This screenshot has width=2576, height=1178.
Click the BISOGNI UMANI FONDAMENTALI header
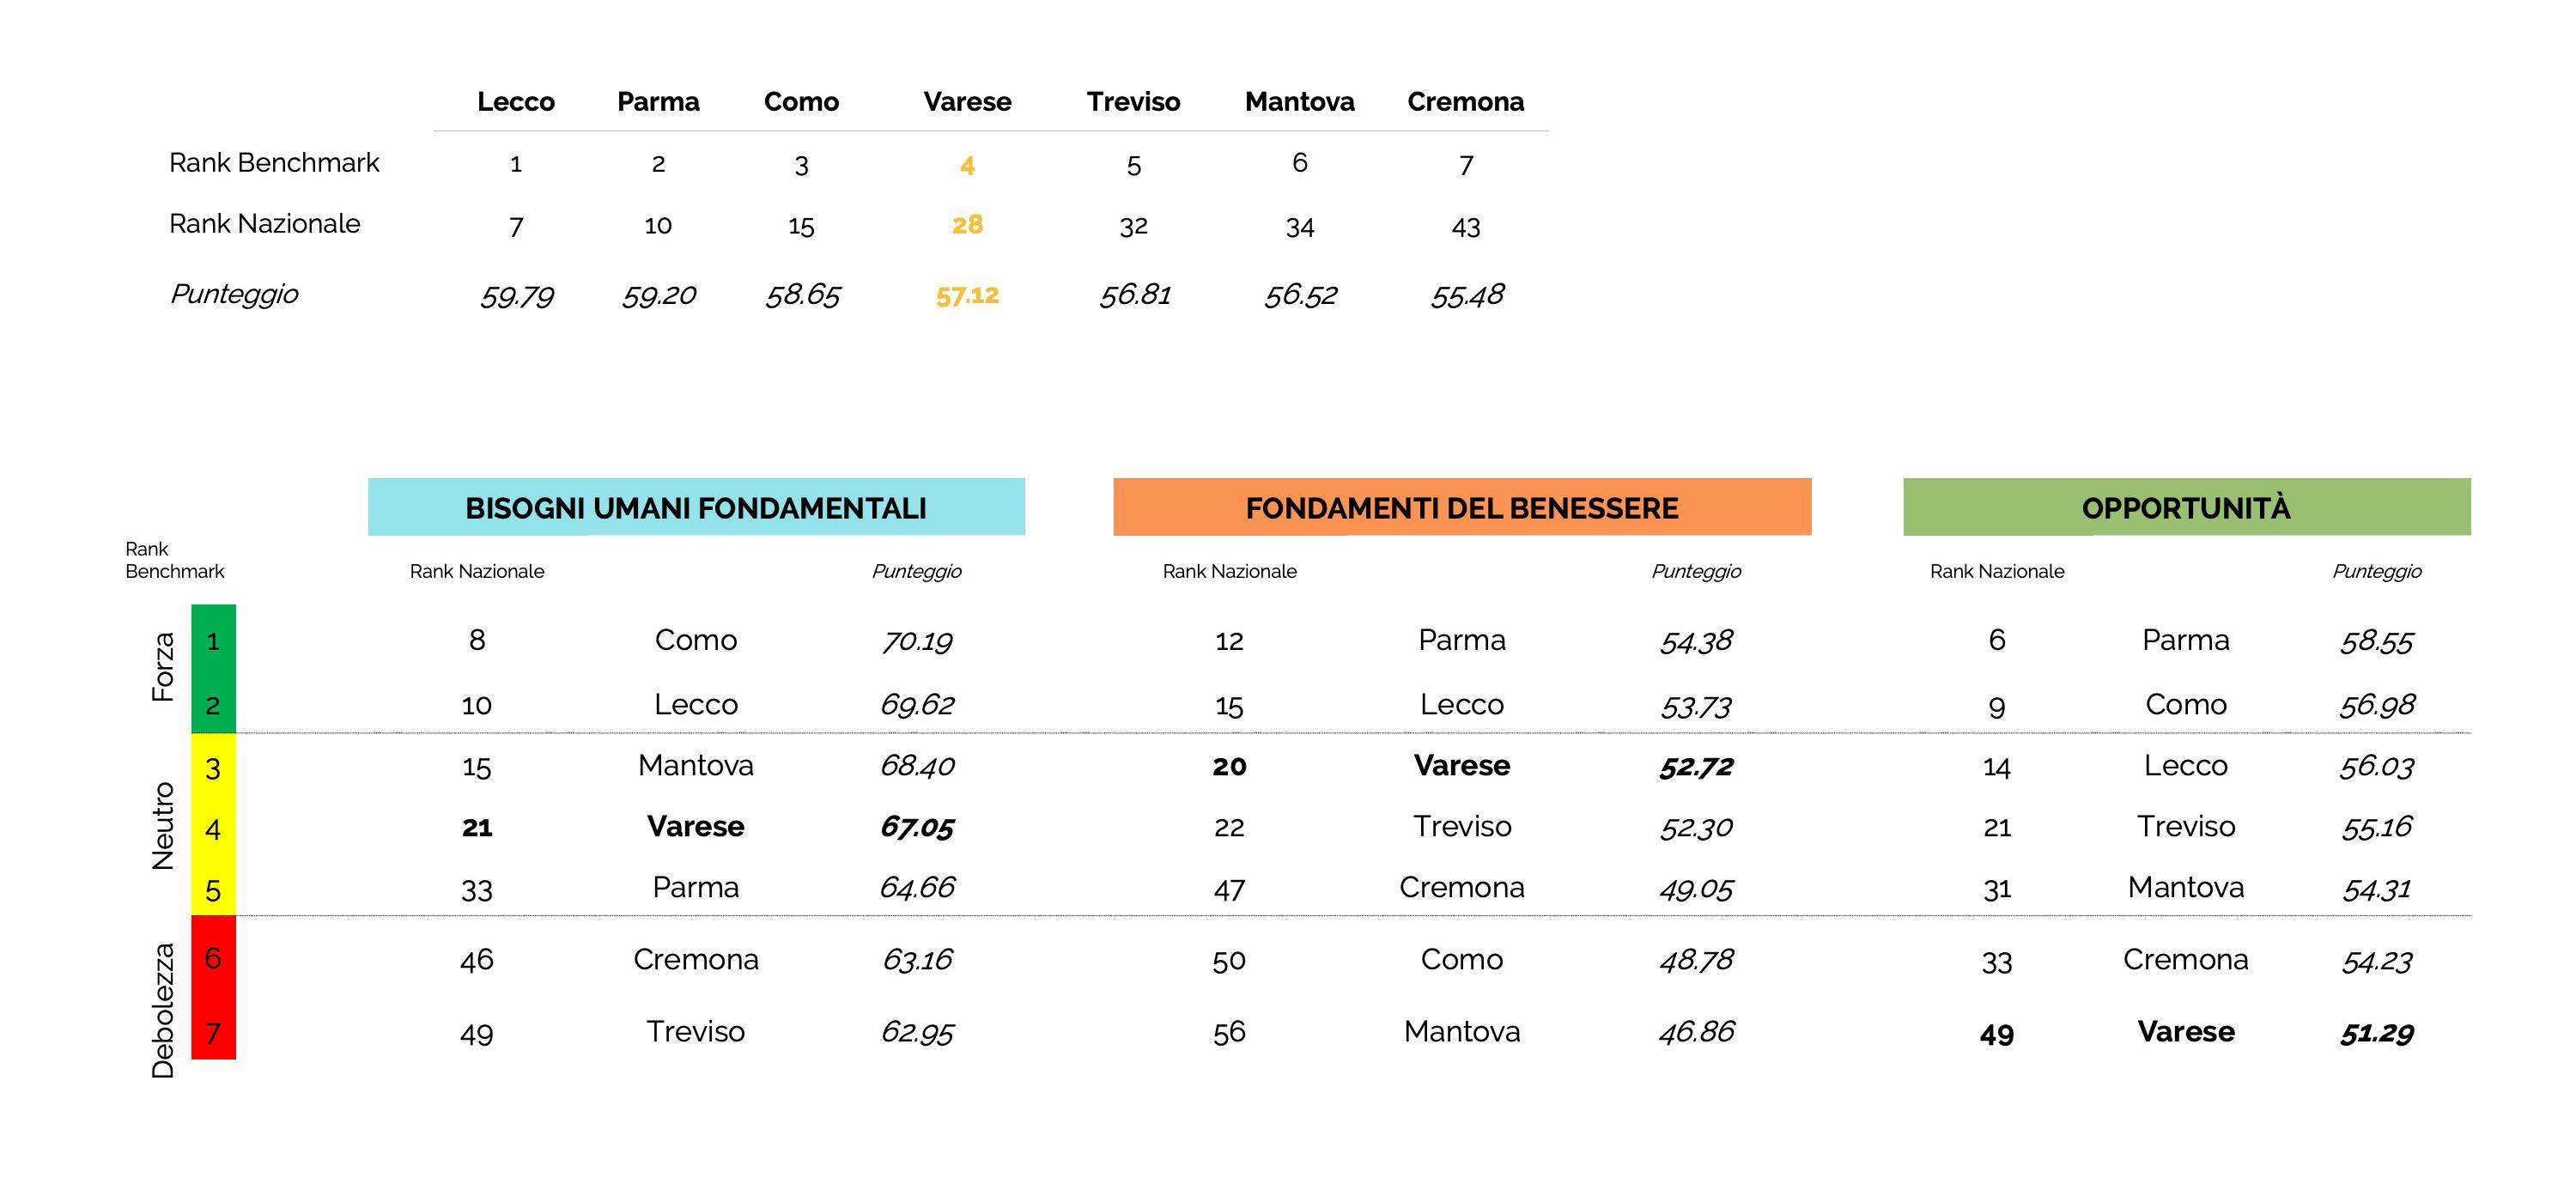(x=696, y=507)
